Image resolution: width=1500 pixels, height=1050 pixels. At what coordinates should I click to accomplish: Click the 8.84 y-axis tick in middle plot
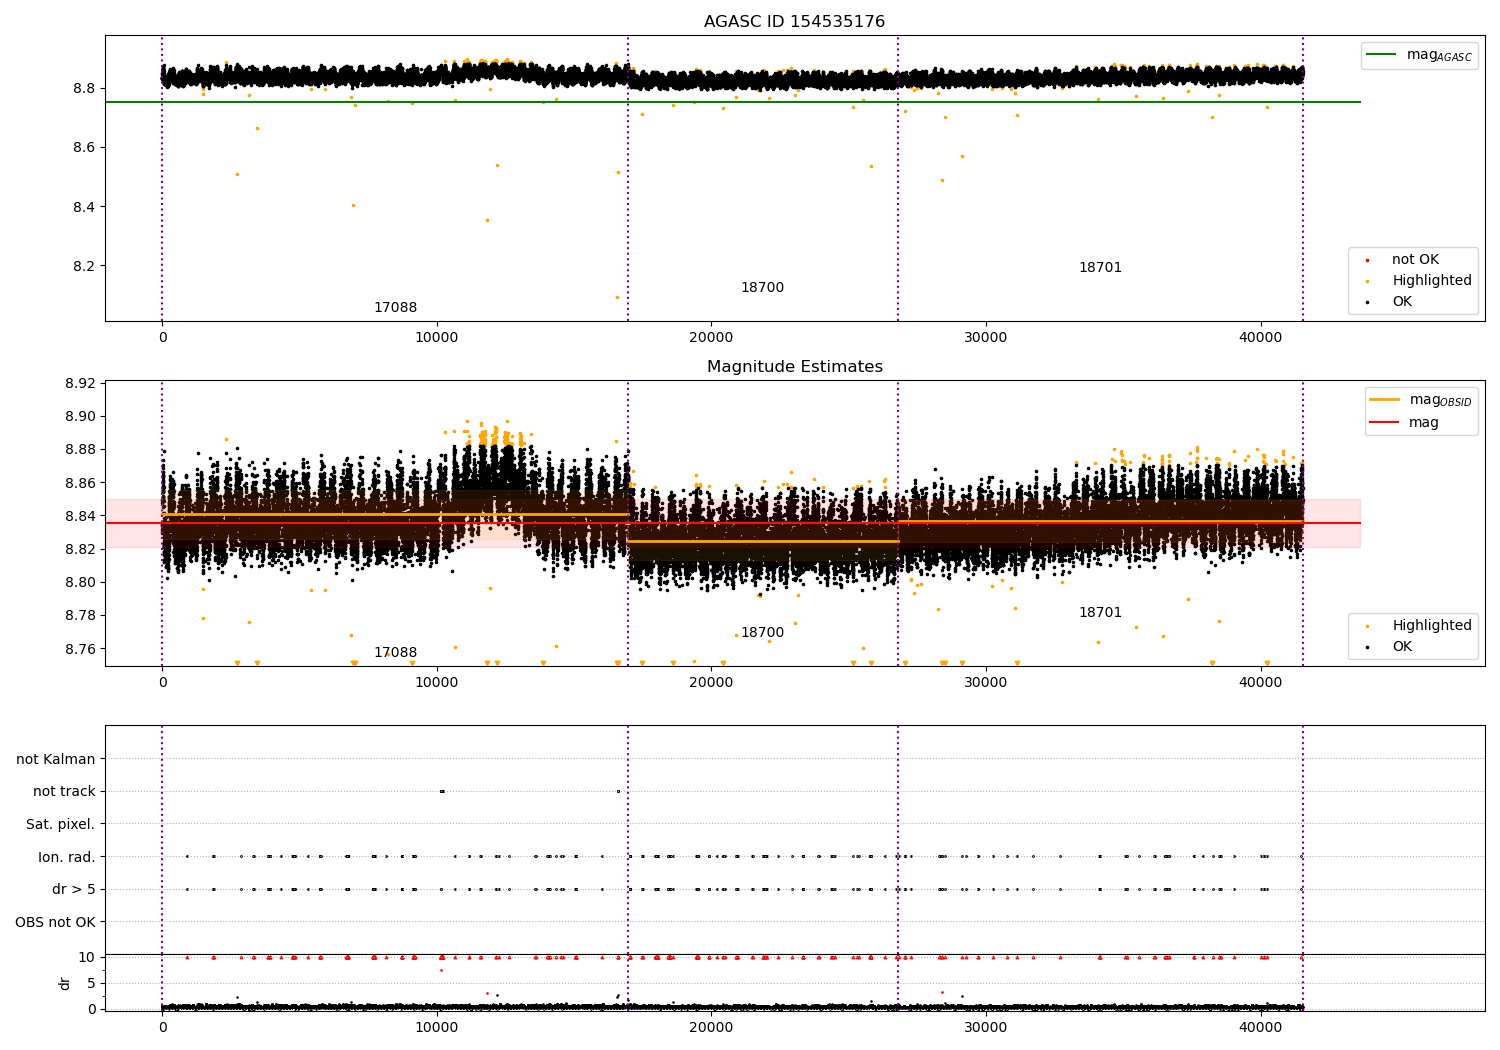coord(80,517)
